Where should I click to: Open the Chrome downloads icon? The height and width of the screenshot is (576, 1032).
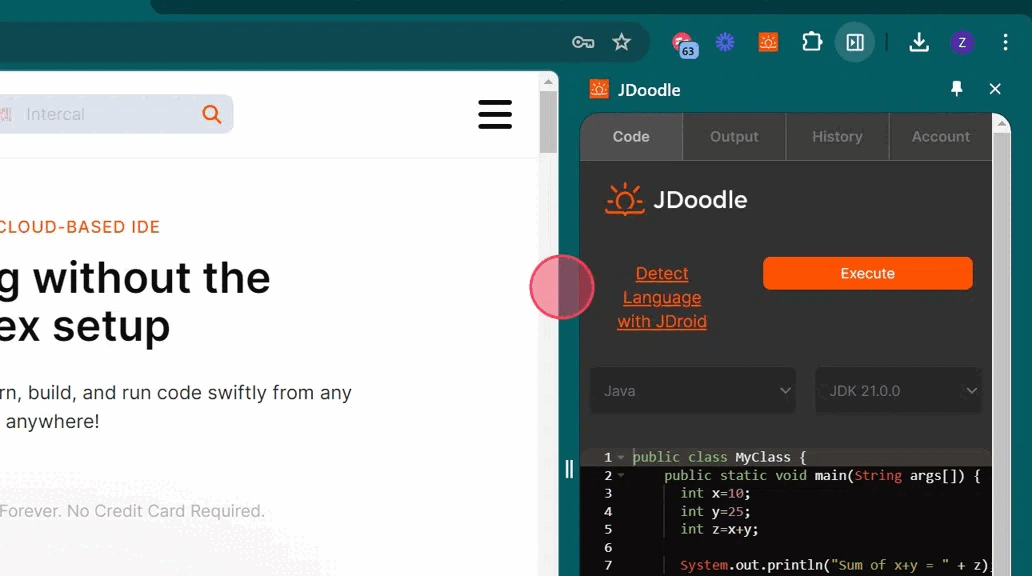[x=918, y=42]
